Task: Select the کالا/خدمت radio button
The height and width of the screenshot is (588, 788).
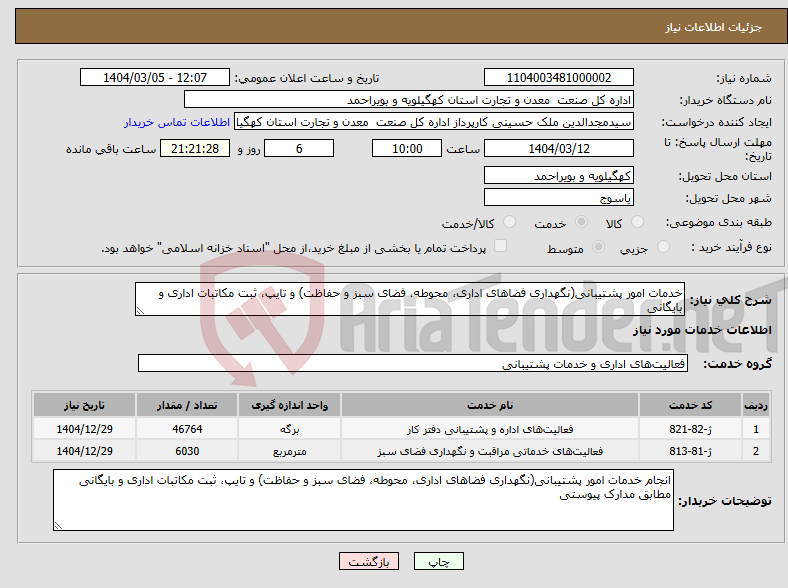Action: 510,222
